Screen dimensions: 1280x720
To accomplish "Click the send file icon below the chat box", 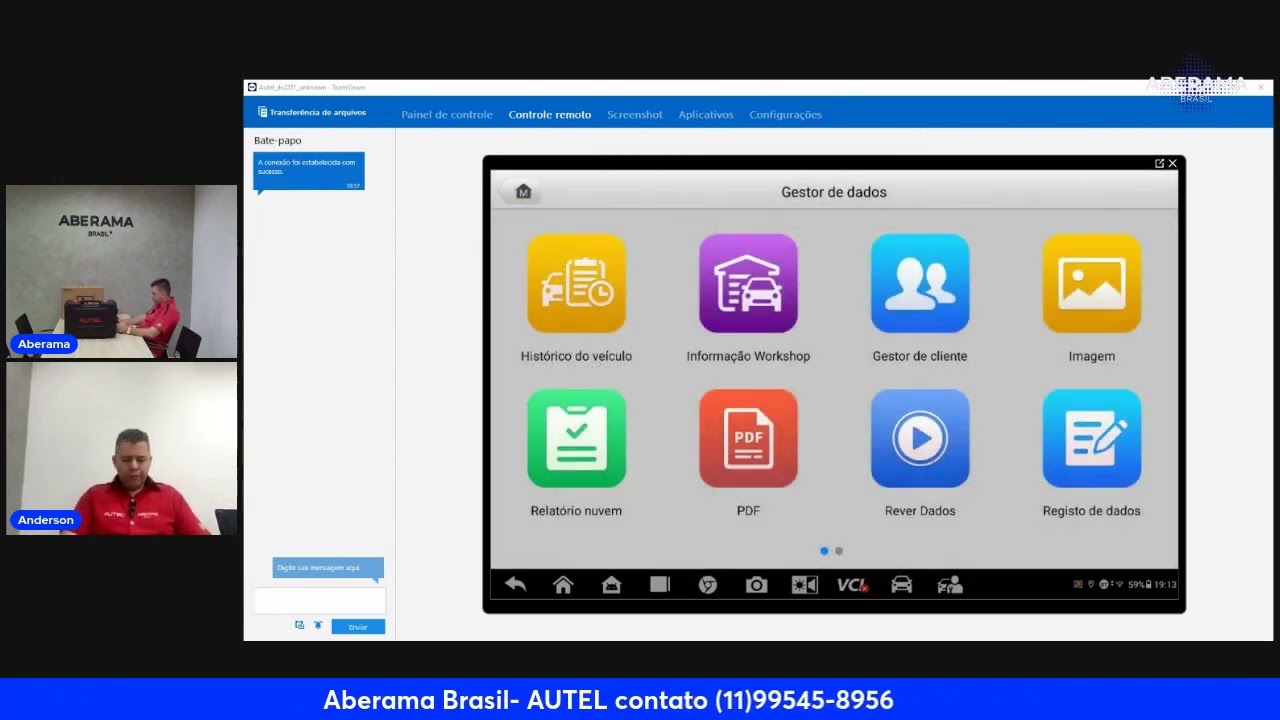I will (299, 625).
